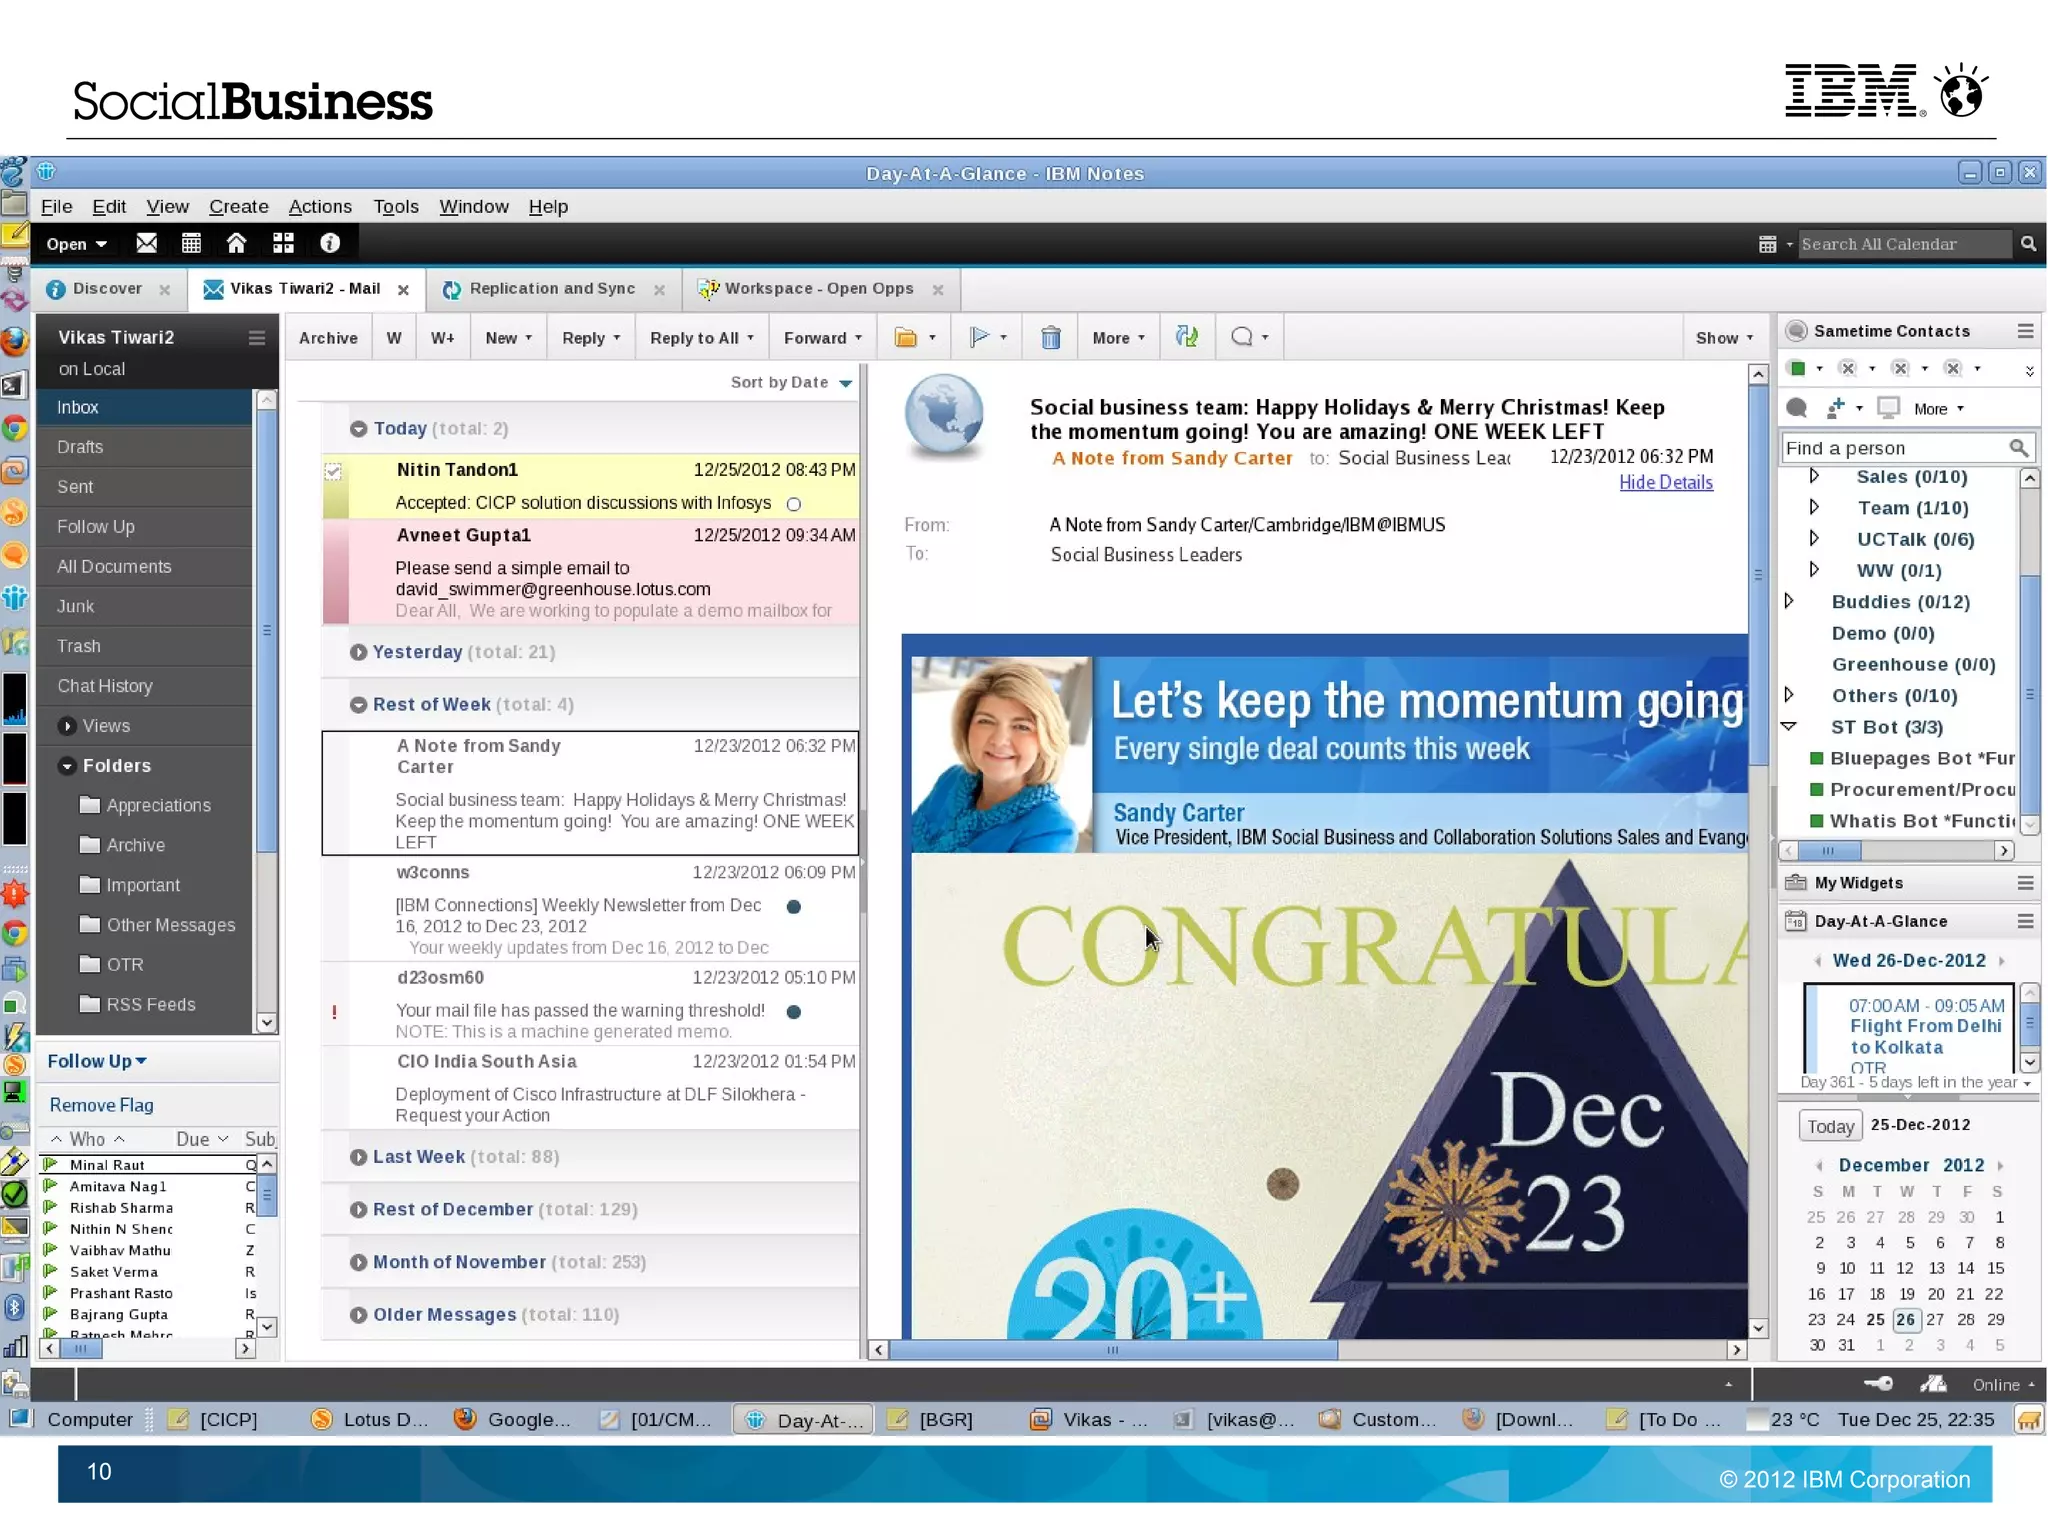Toggle unread circle on Nitin Tandon1 email
2048x1535 pixels.
pyautogui.click(x=794, y=504)
